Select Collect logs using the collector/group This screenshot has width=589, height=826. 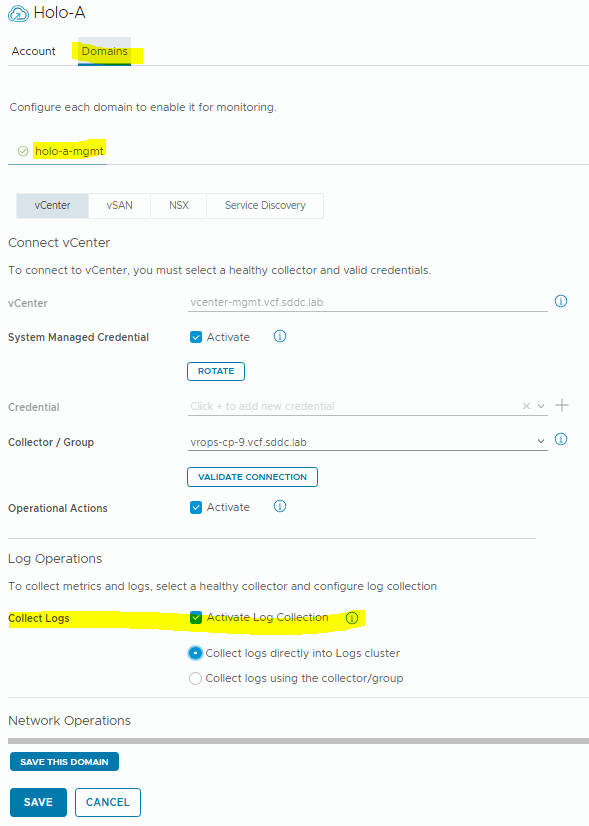tap(195, 678)
